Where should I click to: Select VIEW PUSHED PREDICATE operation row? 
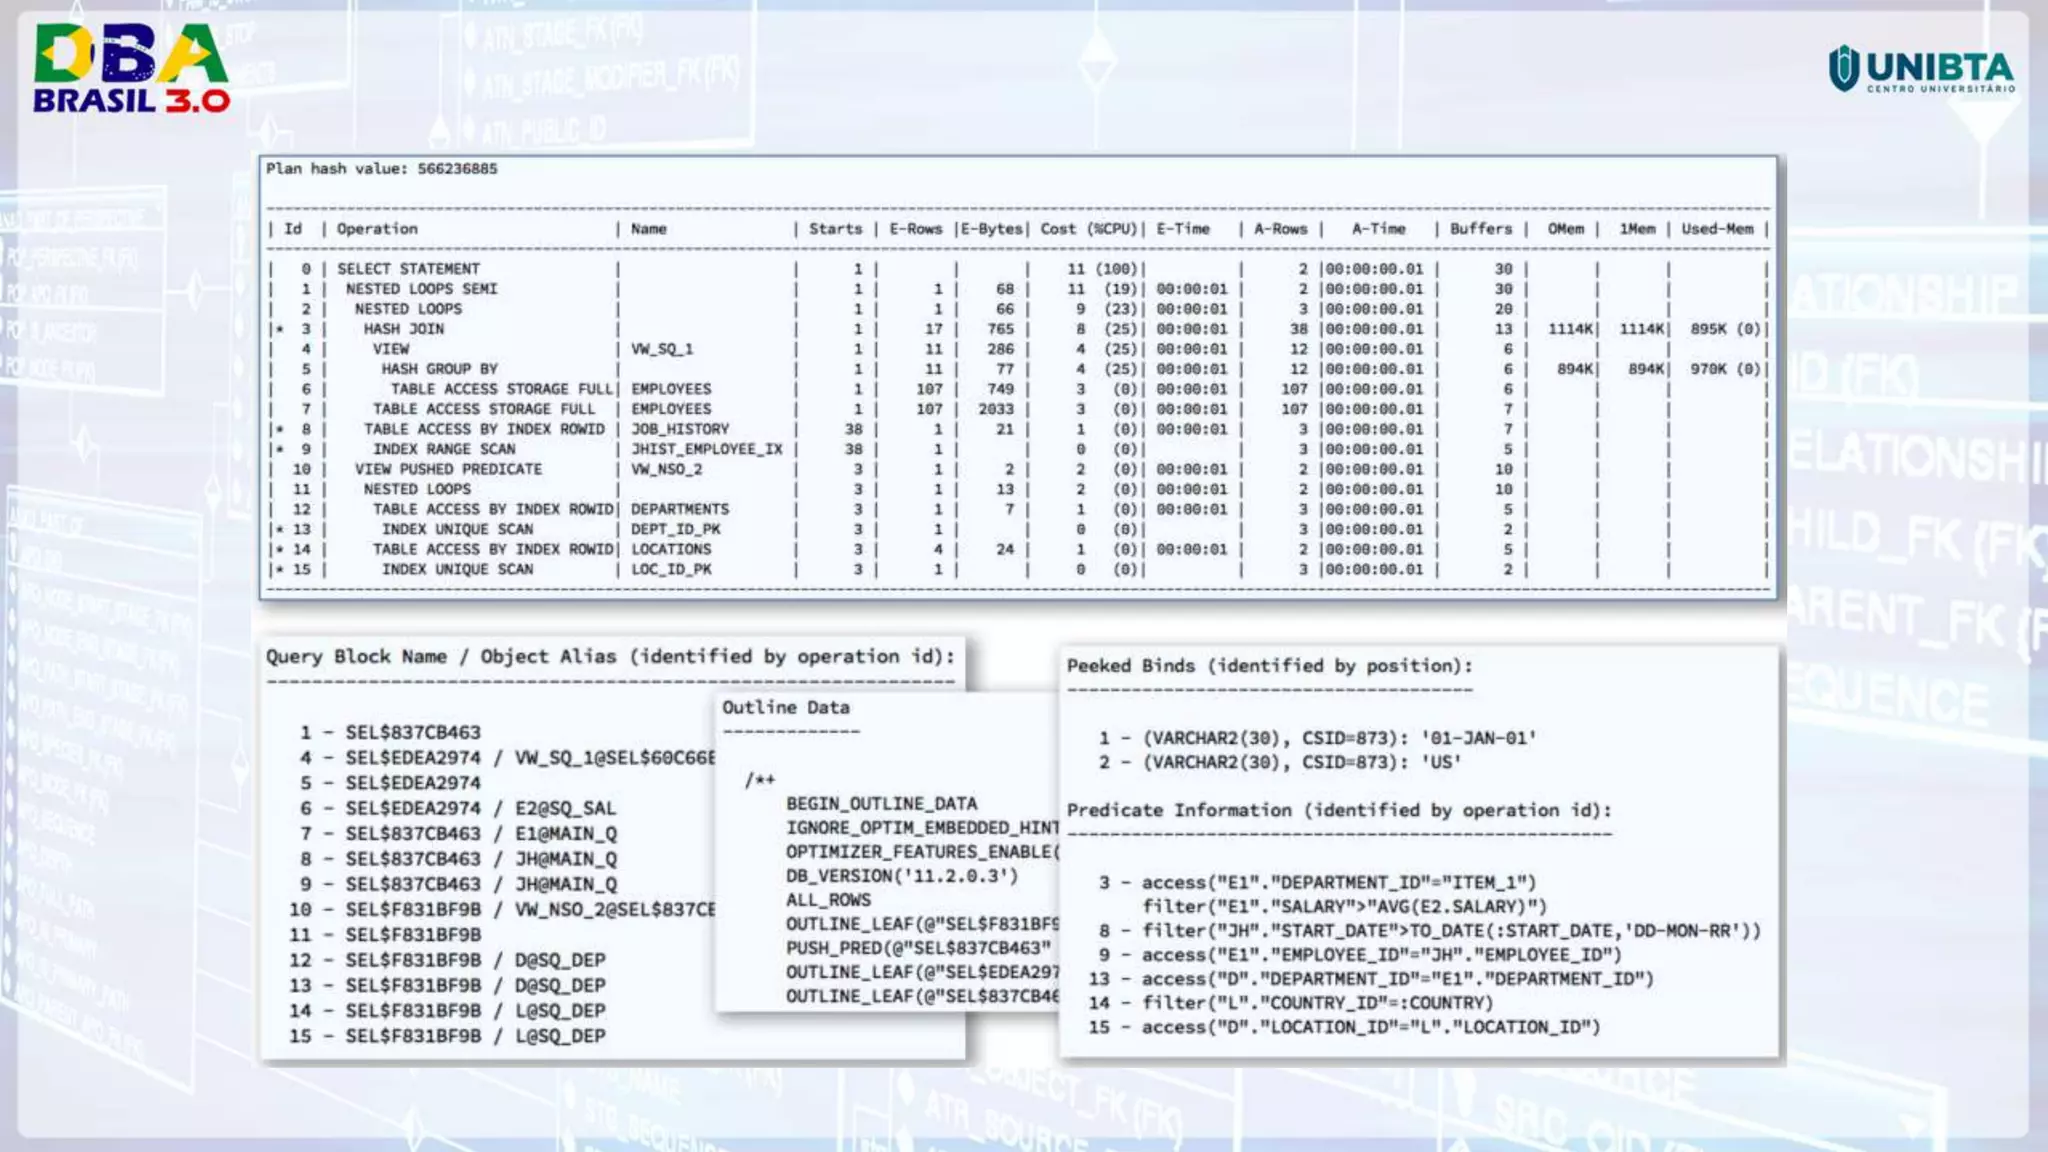click(448, 469)
